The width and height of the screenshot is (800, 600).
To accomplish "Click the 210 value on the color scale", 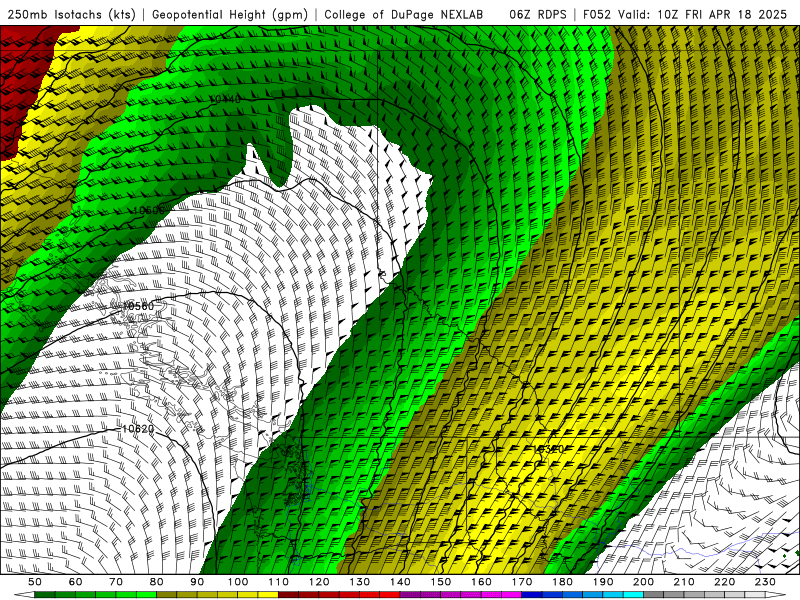I will (684, 582).
